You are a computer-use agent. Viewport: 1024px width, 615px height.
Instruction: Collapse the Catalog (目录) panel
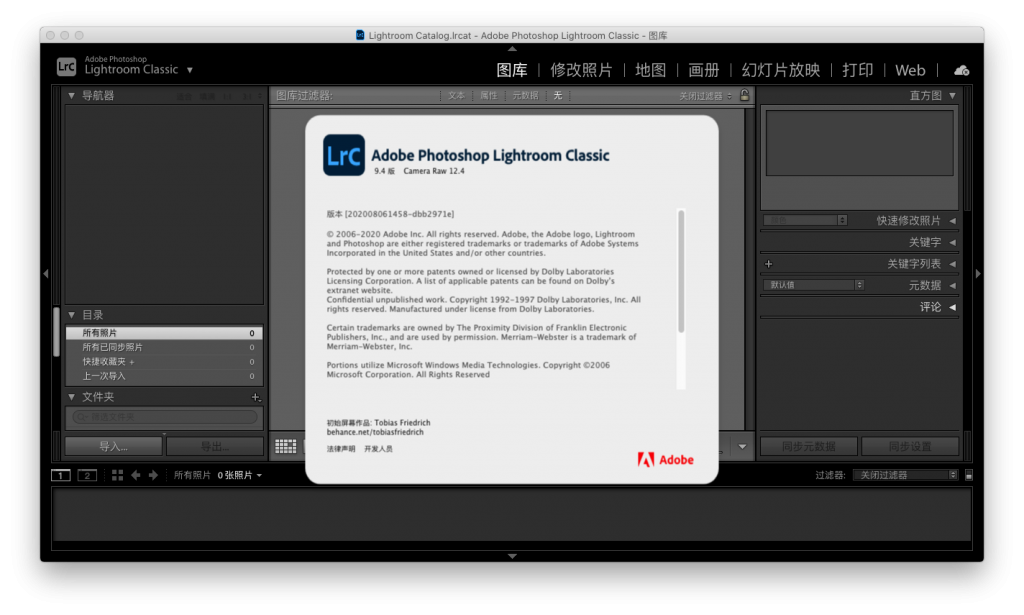tap(71, 315)
